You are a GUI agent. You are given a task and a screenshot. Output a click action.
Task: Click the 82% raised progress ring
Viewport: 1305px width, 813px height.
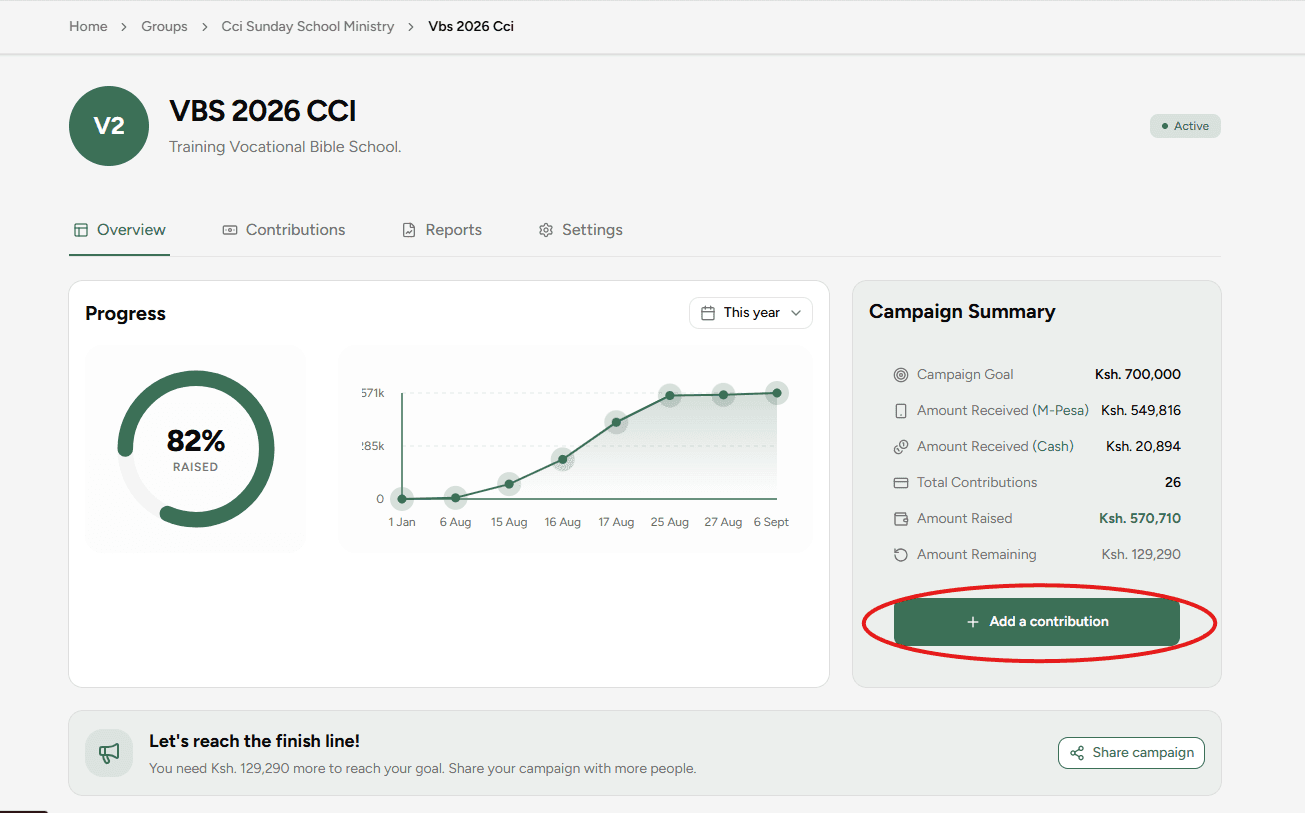coord(196,449)
